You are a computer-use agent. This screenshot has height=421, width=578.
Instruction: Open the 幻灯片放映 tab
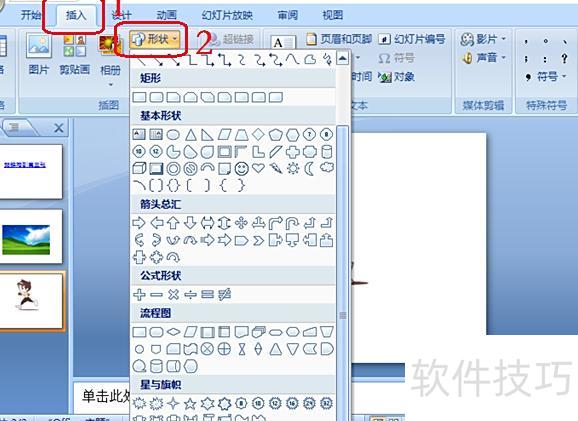(227, 15)
